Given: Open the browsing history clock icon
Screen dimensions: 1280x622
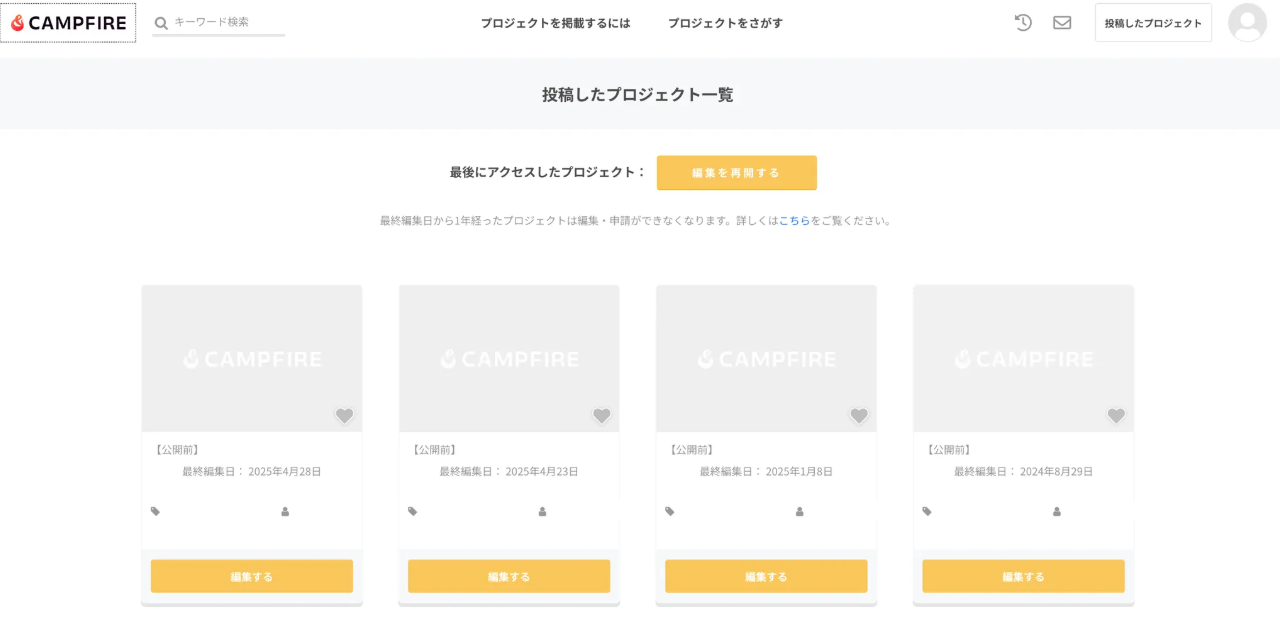Looking at the screenshot, I should 1023,22.
